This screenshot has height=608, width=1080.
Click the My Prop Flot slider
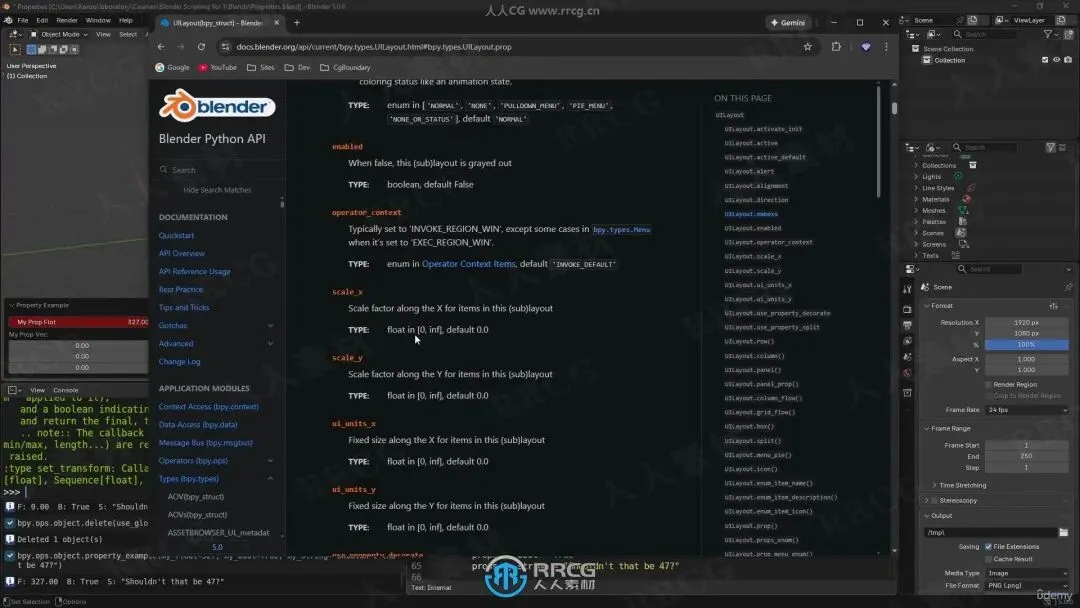(x=79, y=322)
